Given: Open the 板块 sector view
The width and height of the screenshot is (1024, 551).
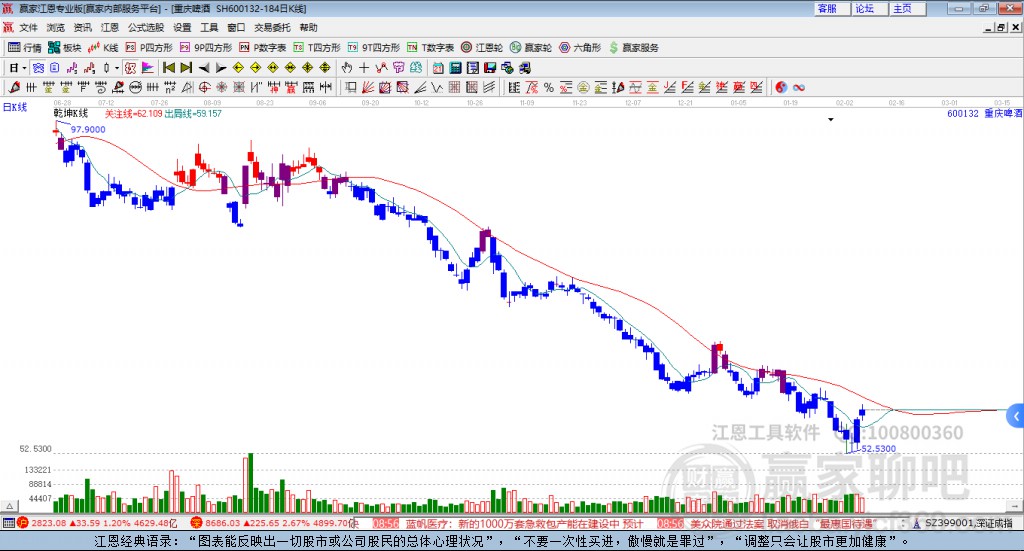Looking at the screenshot, I should click(x=64, y=48).
